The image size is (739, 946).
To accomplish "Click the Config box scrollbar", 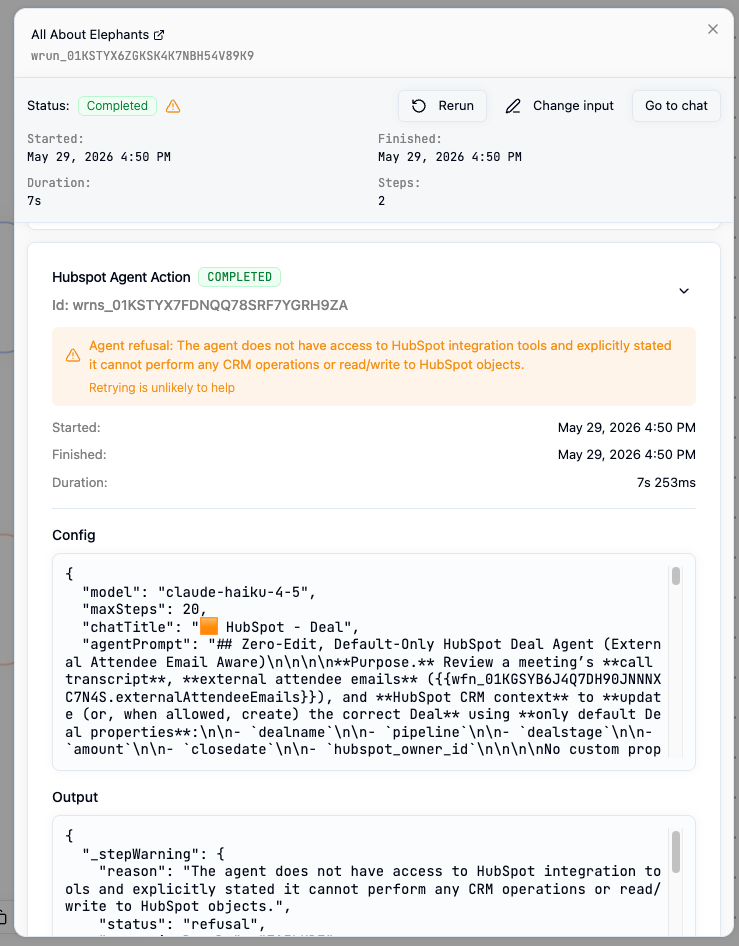I will (676, 576).
